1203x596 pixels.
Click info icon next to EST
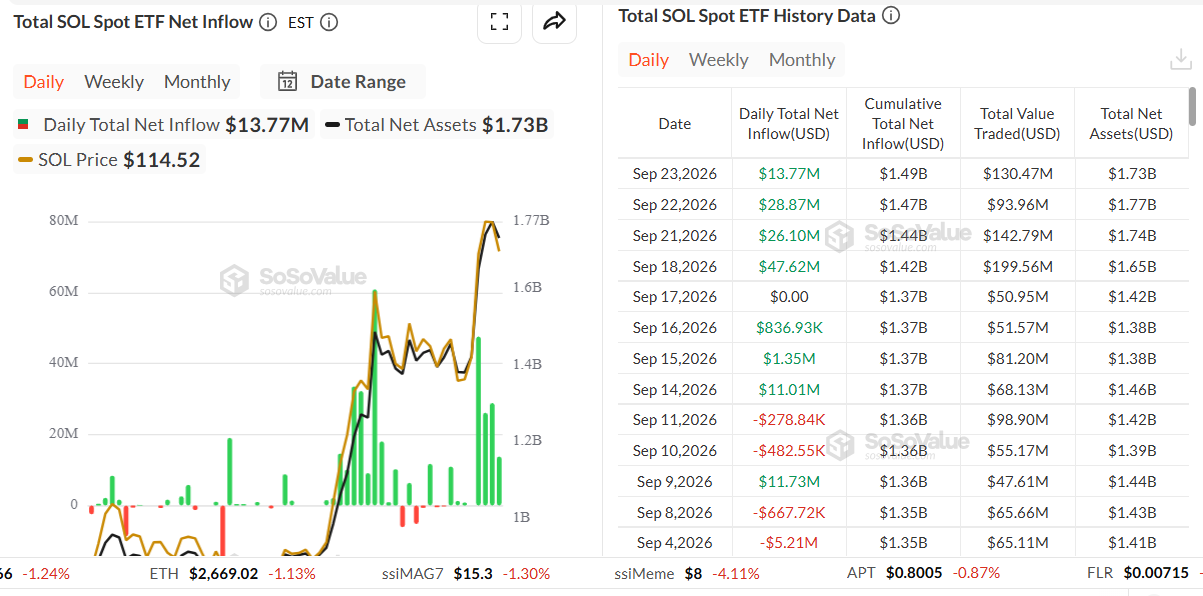coord(328,22)
